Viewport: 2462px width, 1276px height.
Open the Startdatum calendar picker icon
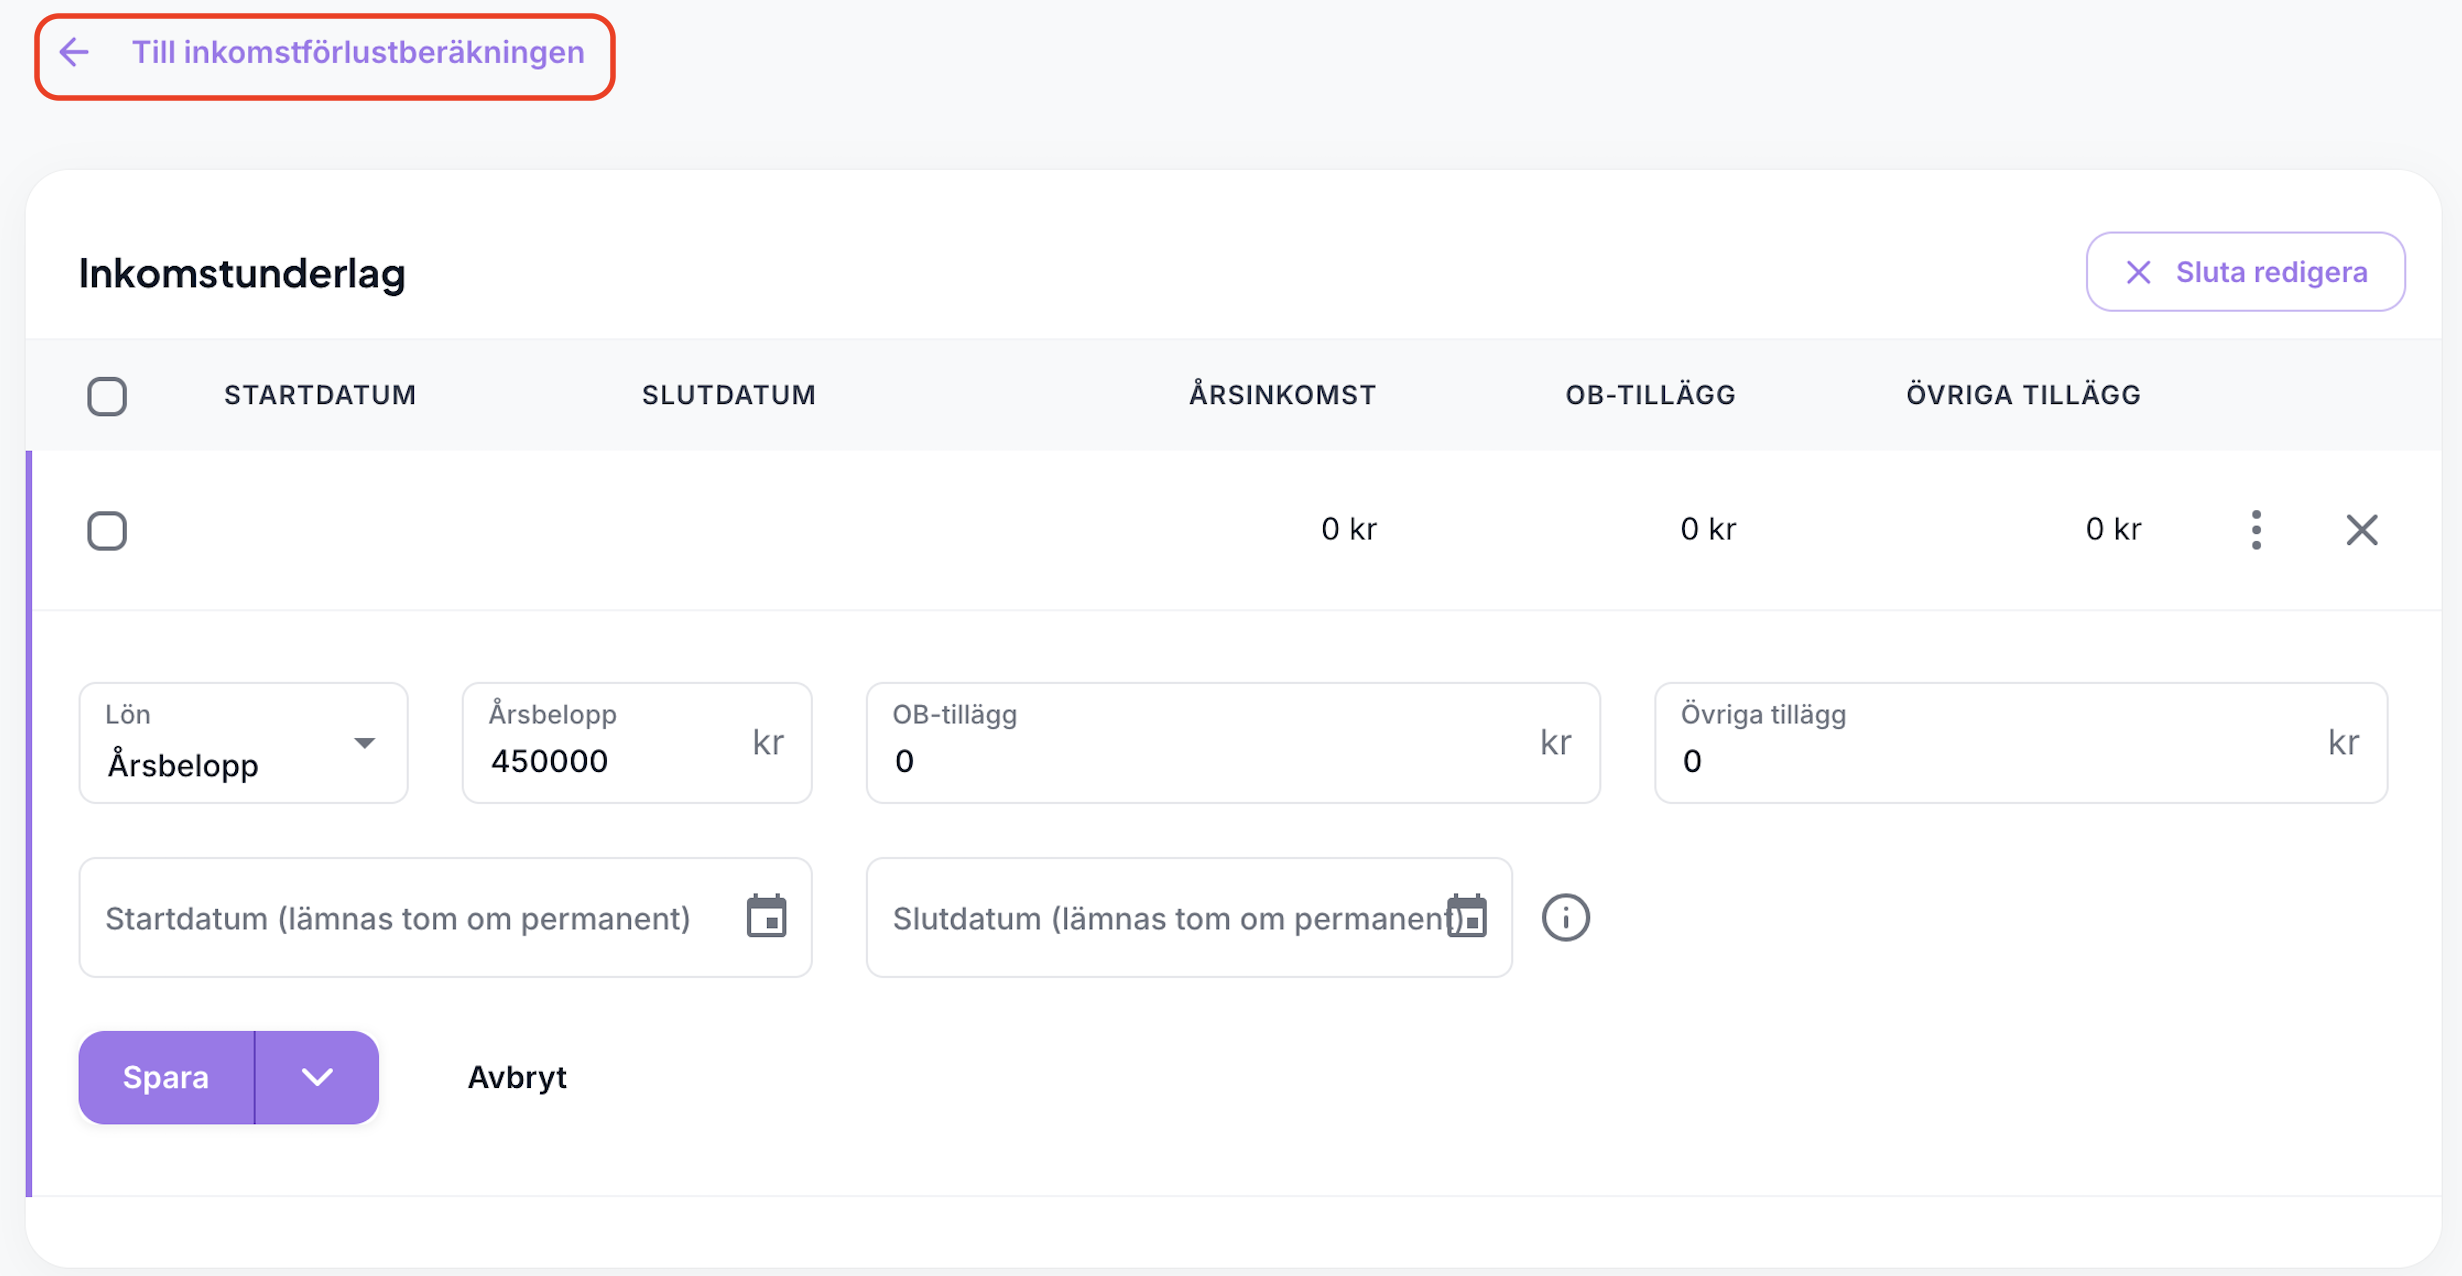pyautogui.click(x=767, y=917)
